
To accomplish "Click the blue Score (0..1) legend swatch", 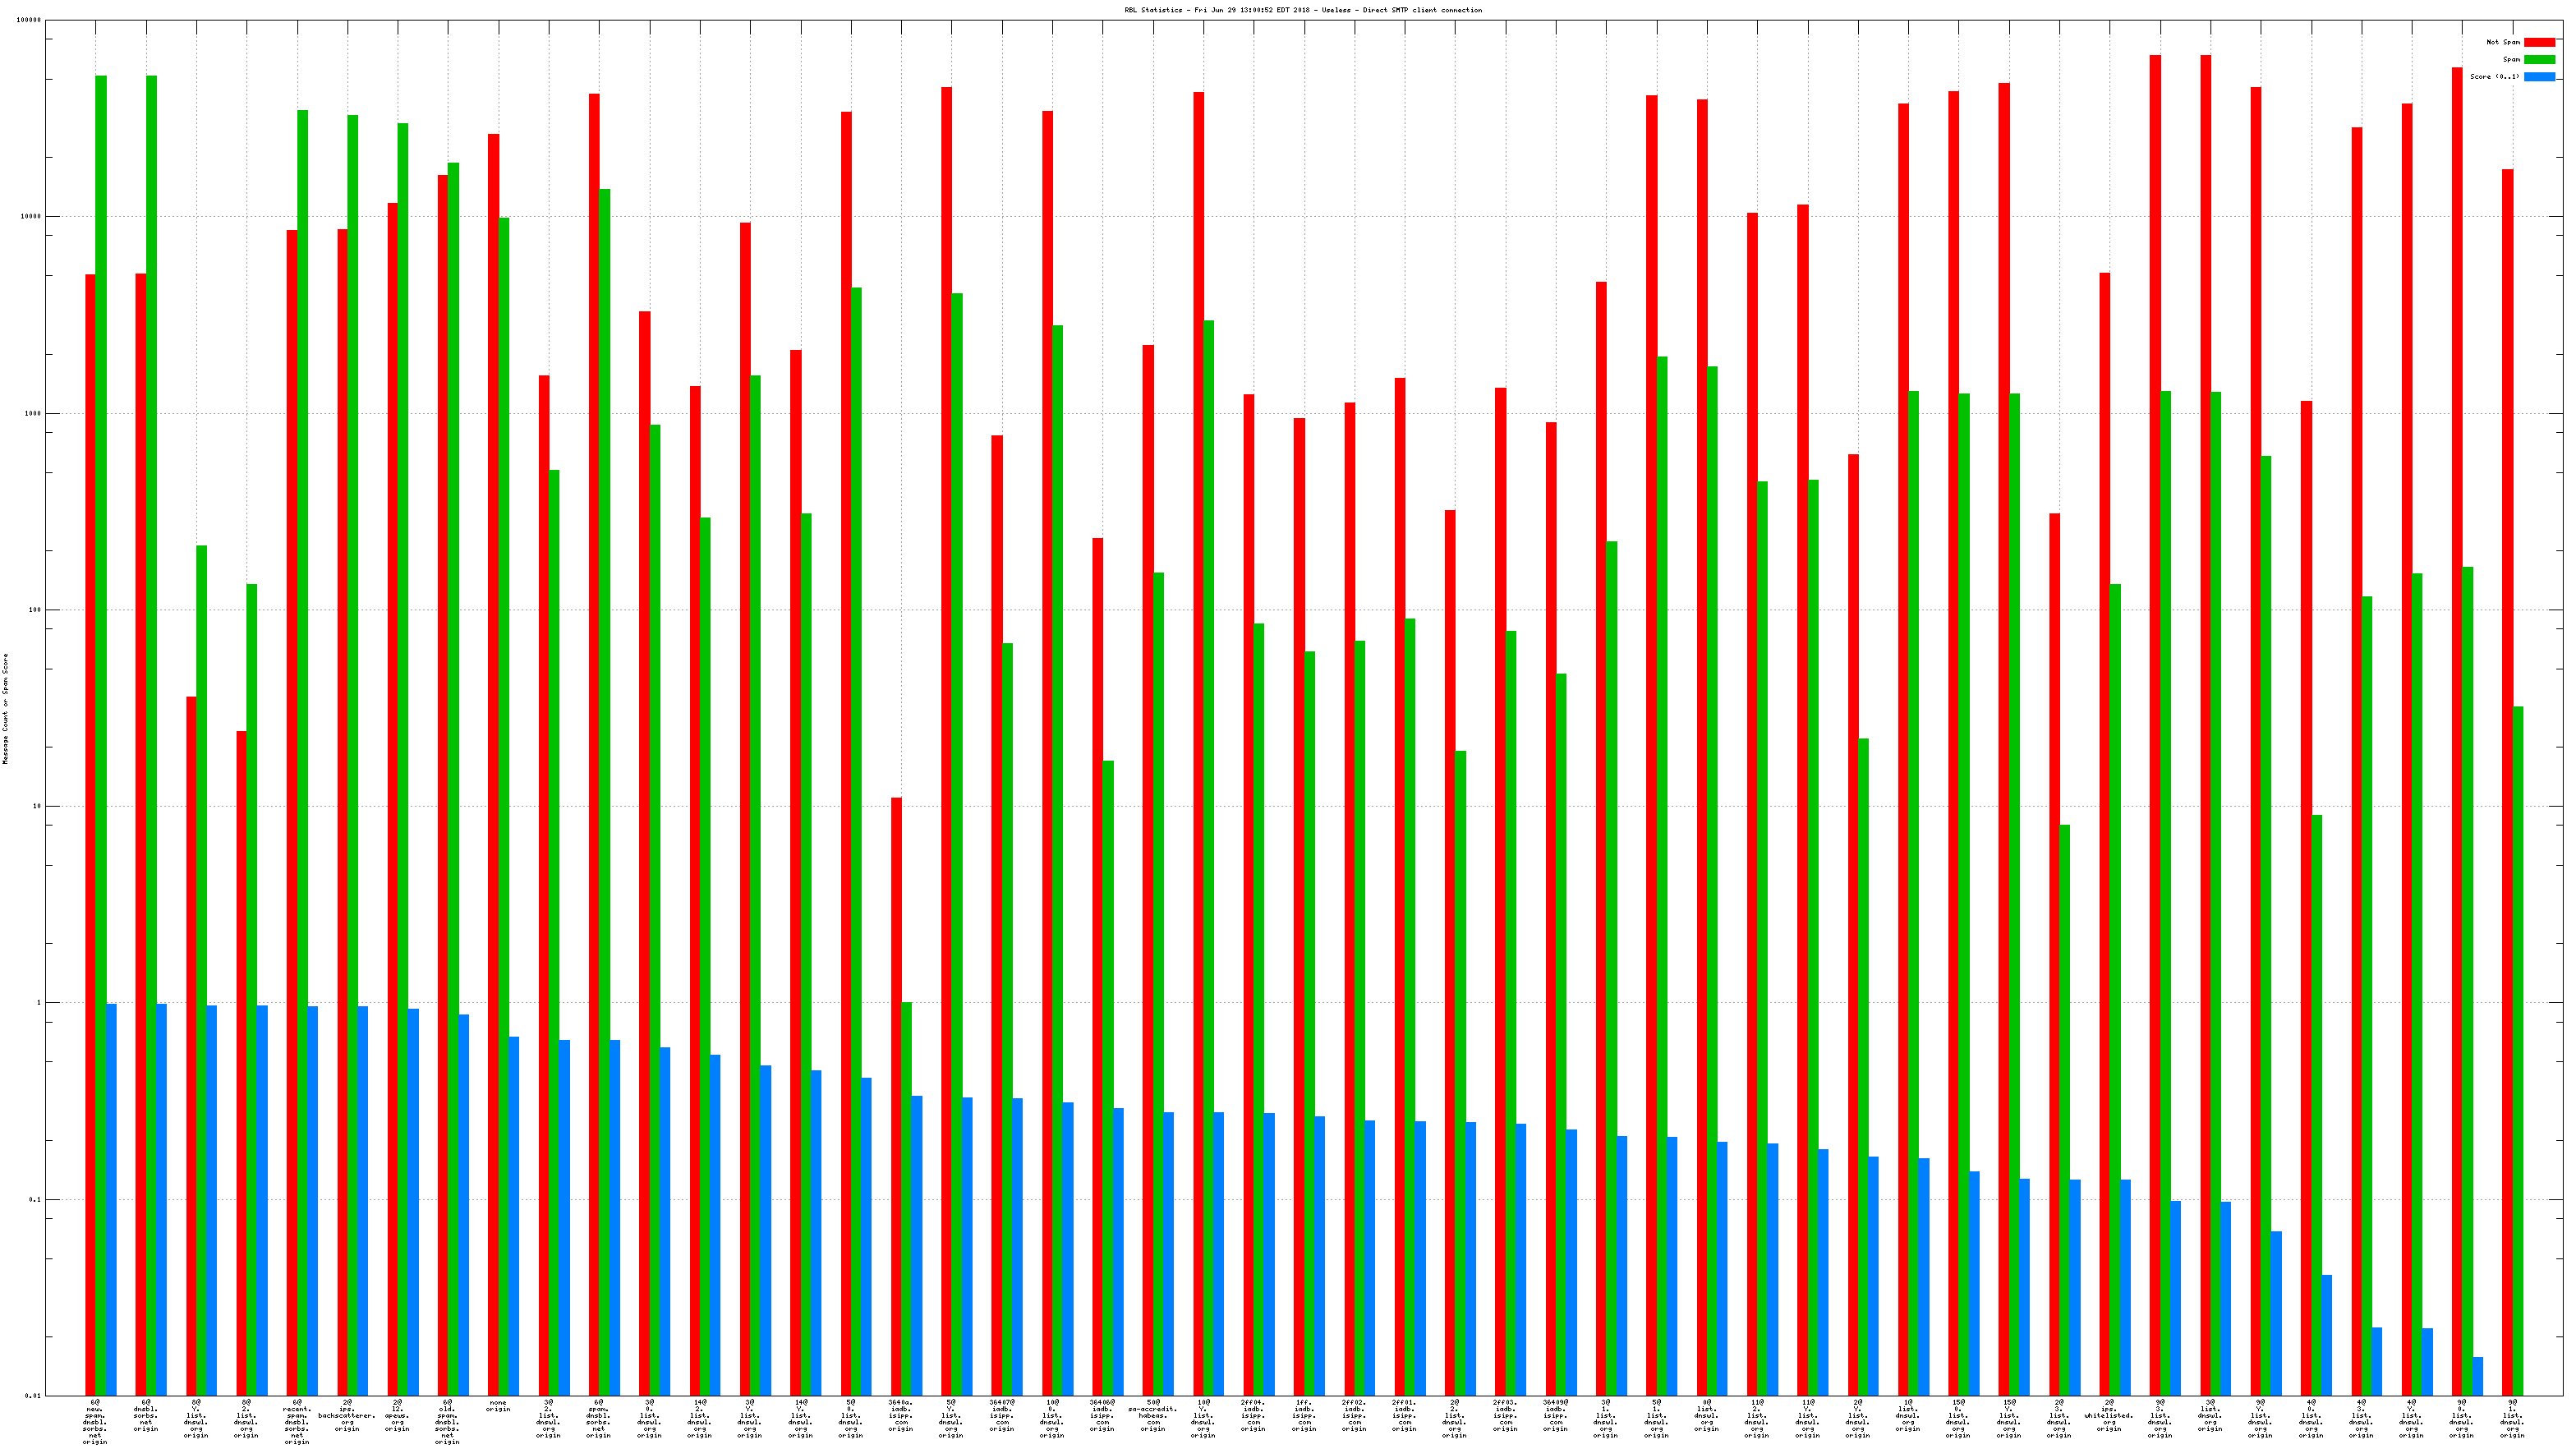I will pos(2538,77).
